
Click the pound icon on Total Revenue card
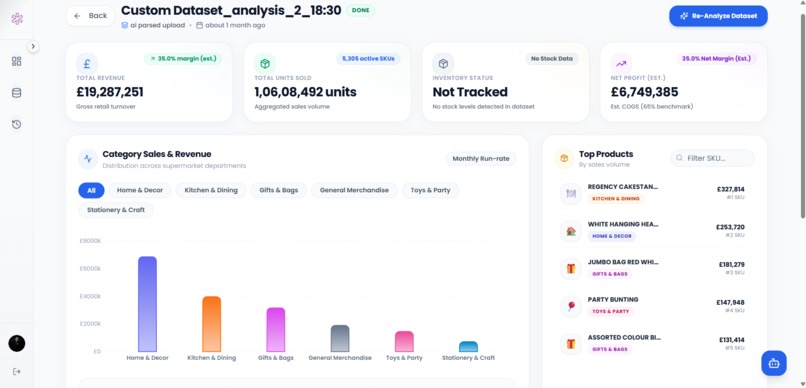[x=87, y=64]
